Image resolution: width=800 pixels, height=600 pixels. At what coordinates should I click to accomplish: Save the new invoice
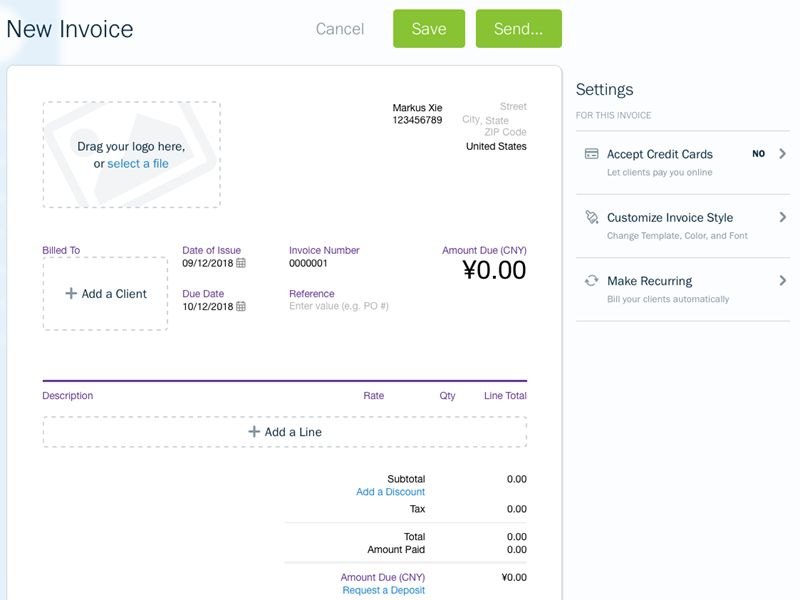[428, 29]
